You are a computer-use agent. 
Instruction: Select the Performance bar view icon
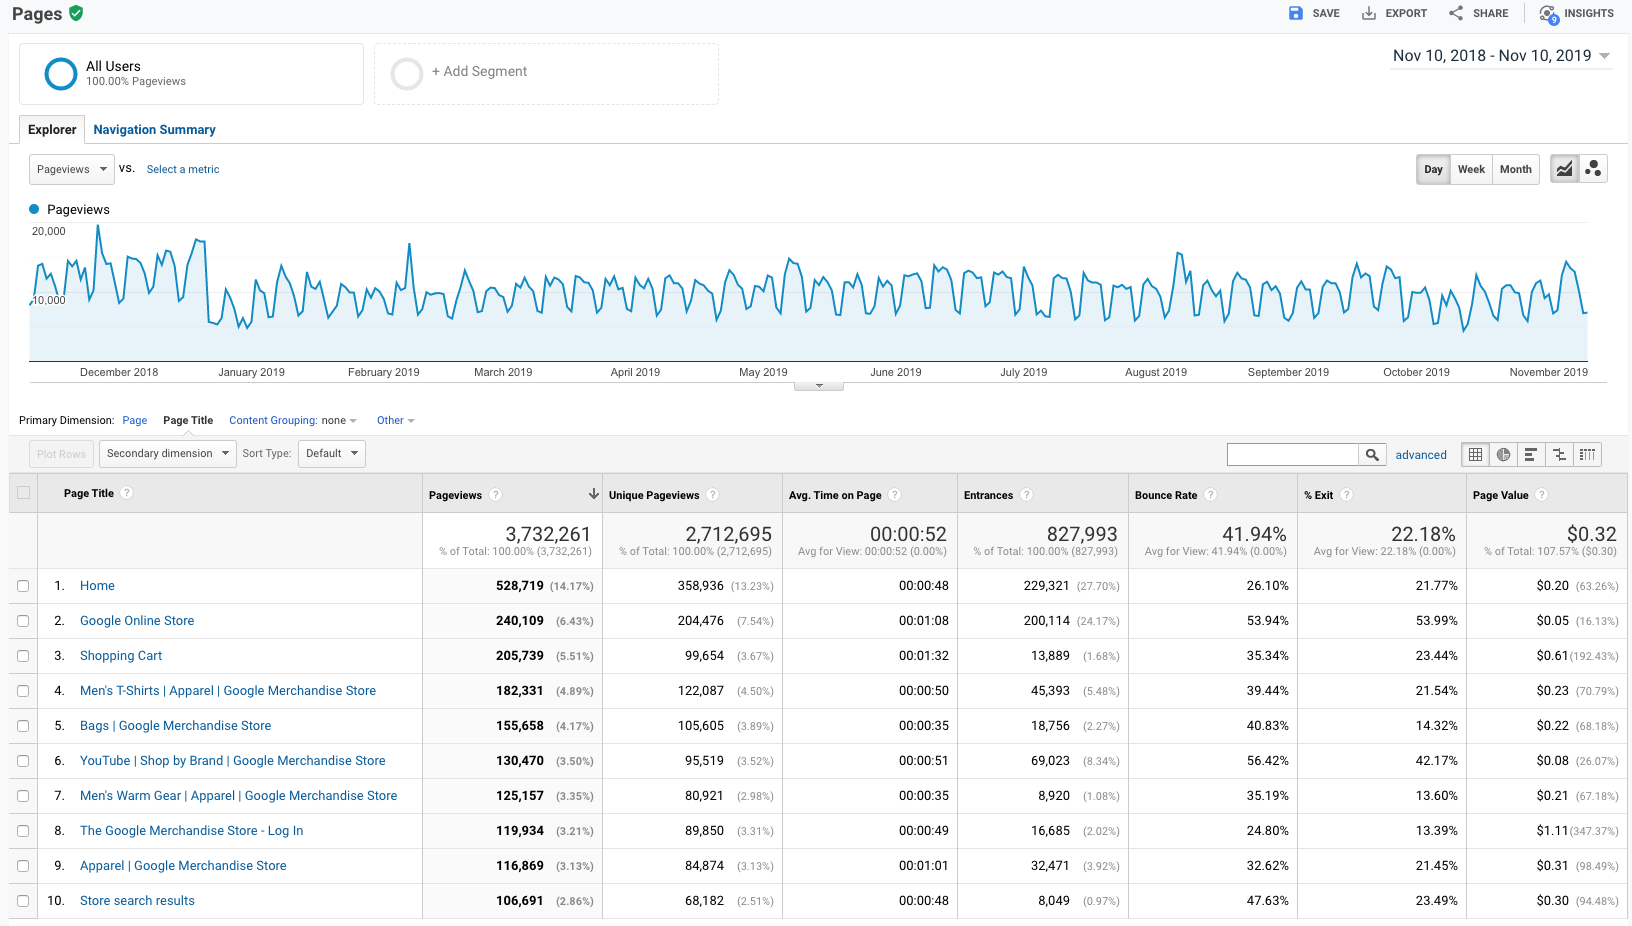(x=1531, y=455)
